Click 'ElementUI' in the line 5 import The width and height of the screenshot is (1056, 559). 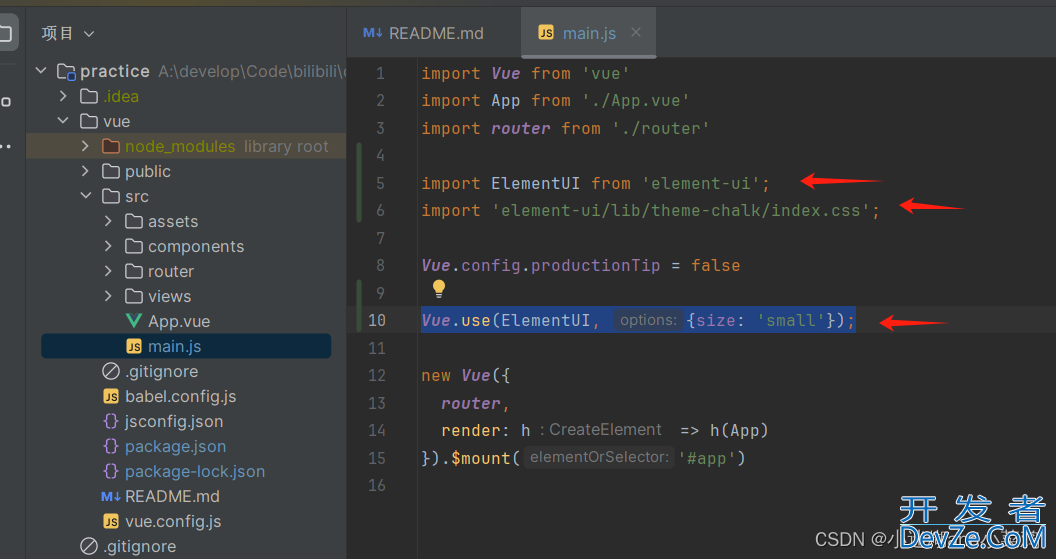pos(535,183)
